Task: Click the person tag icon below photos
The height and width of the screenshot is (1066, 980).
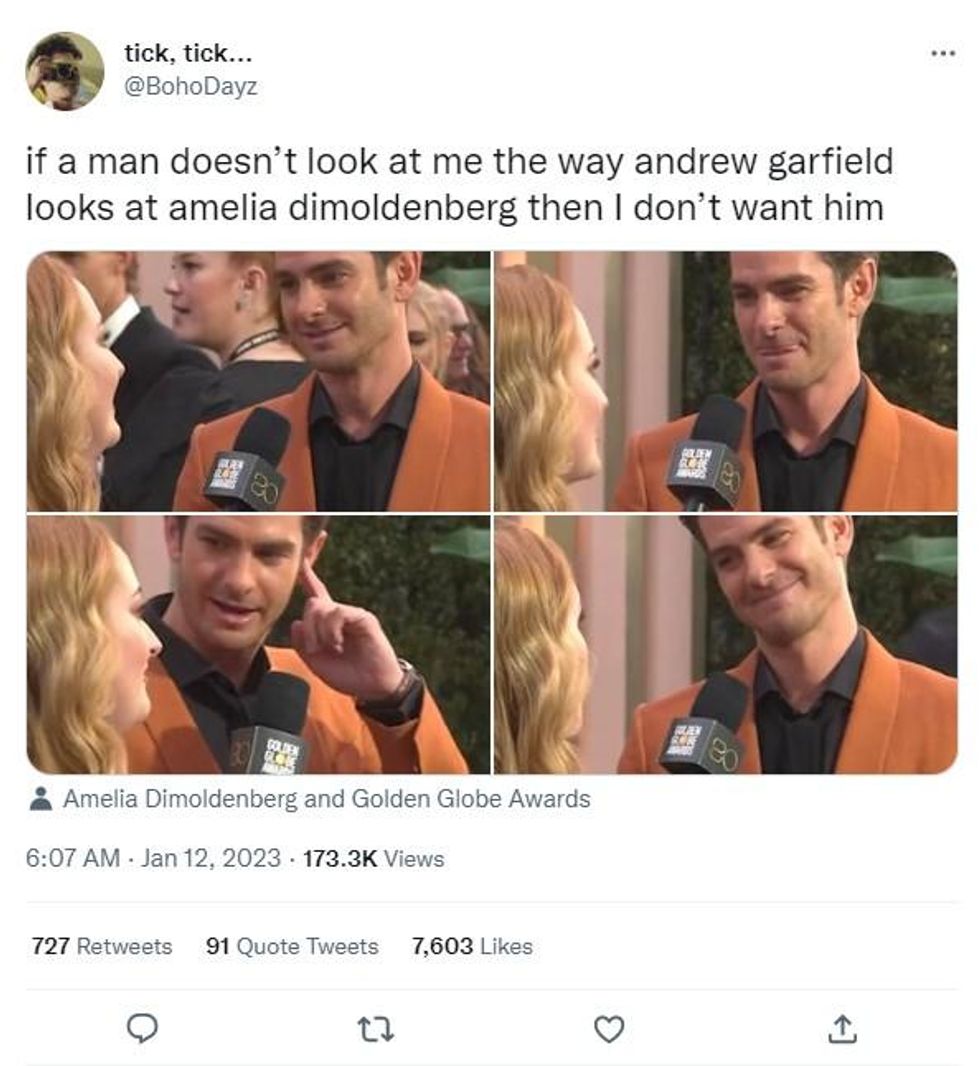Action: [x=41, y=798]
